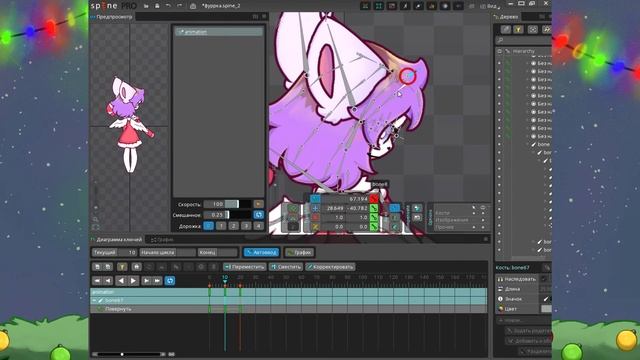Viewport: 640px width, 360px height.
Task: Click the tree panel filter icon
Action: point(518,29)
